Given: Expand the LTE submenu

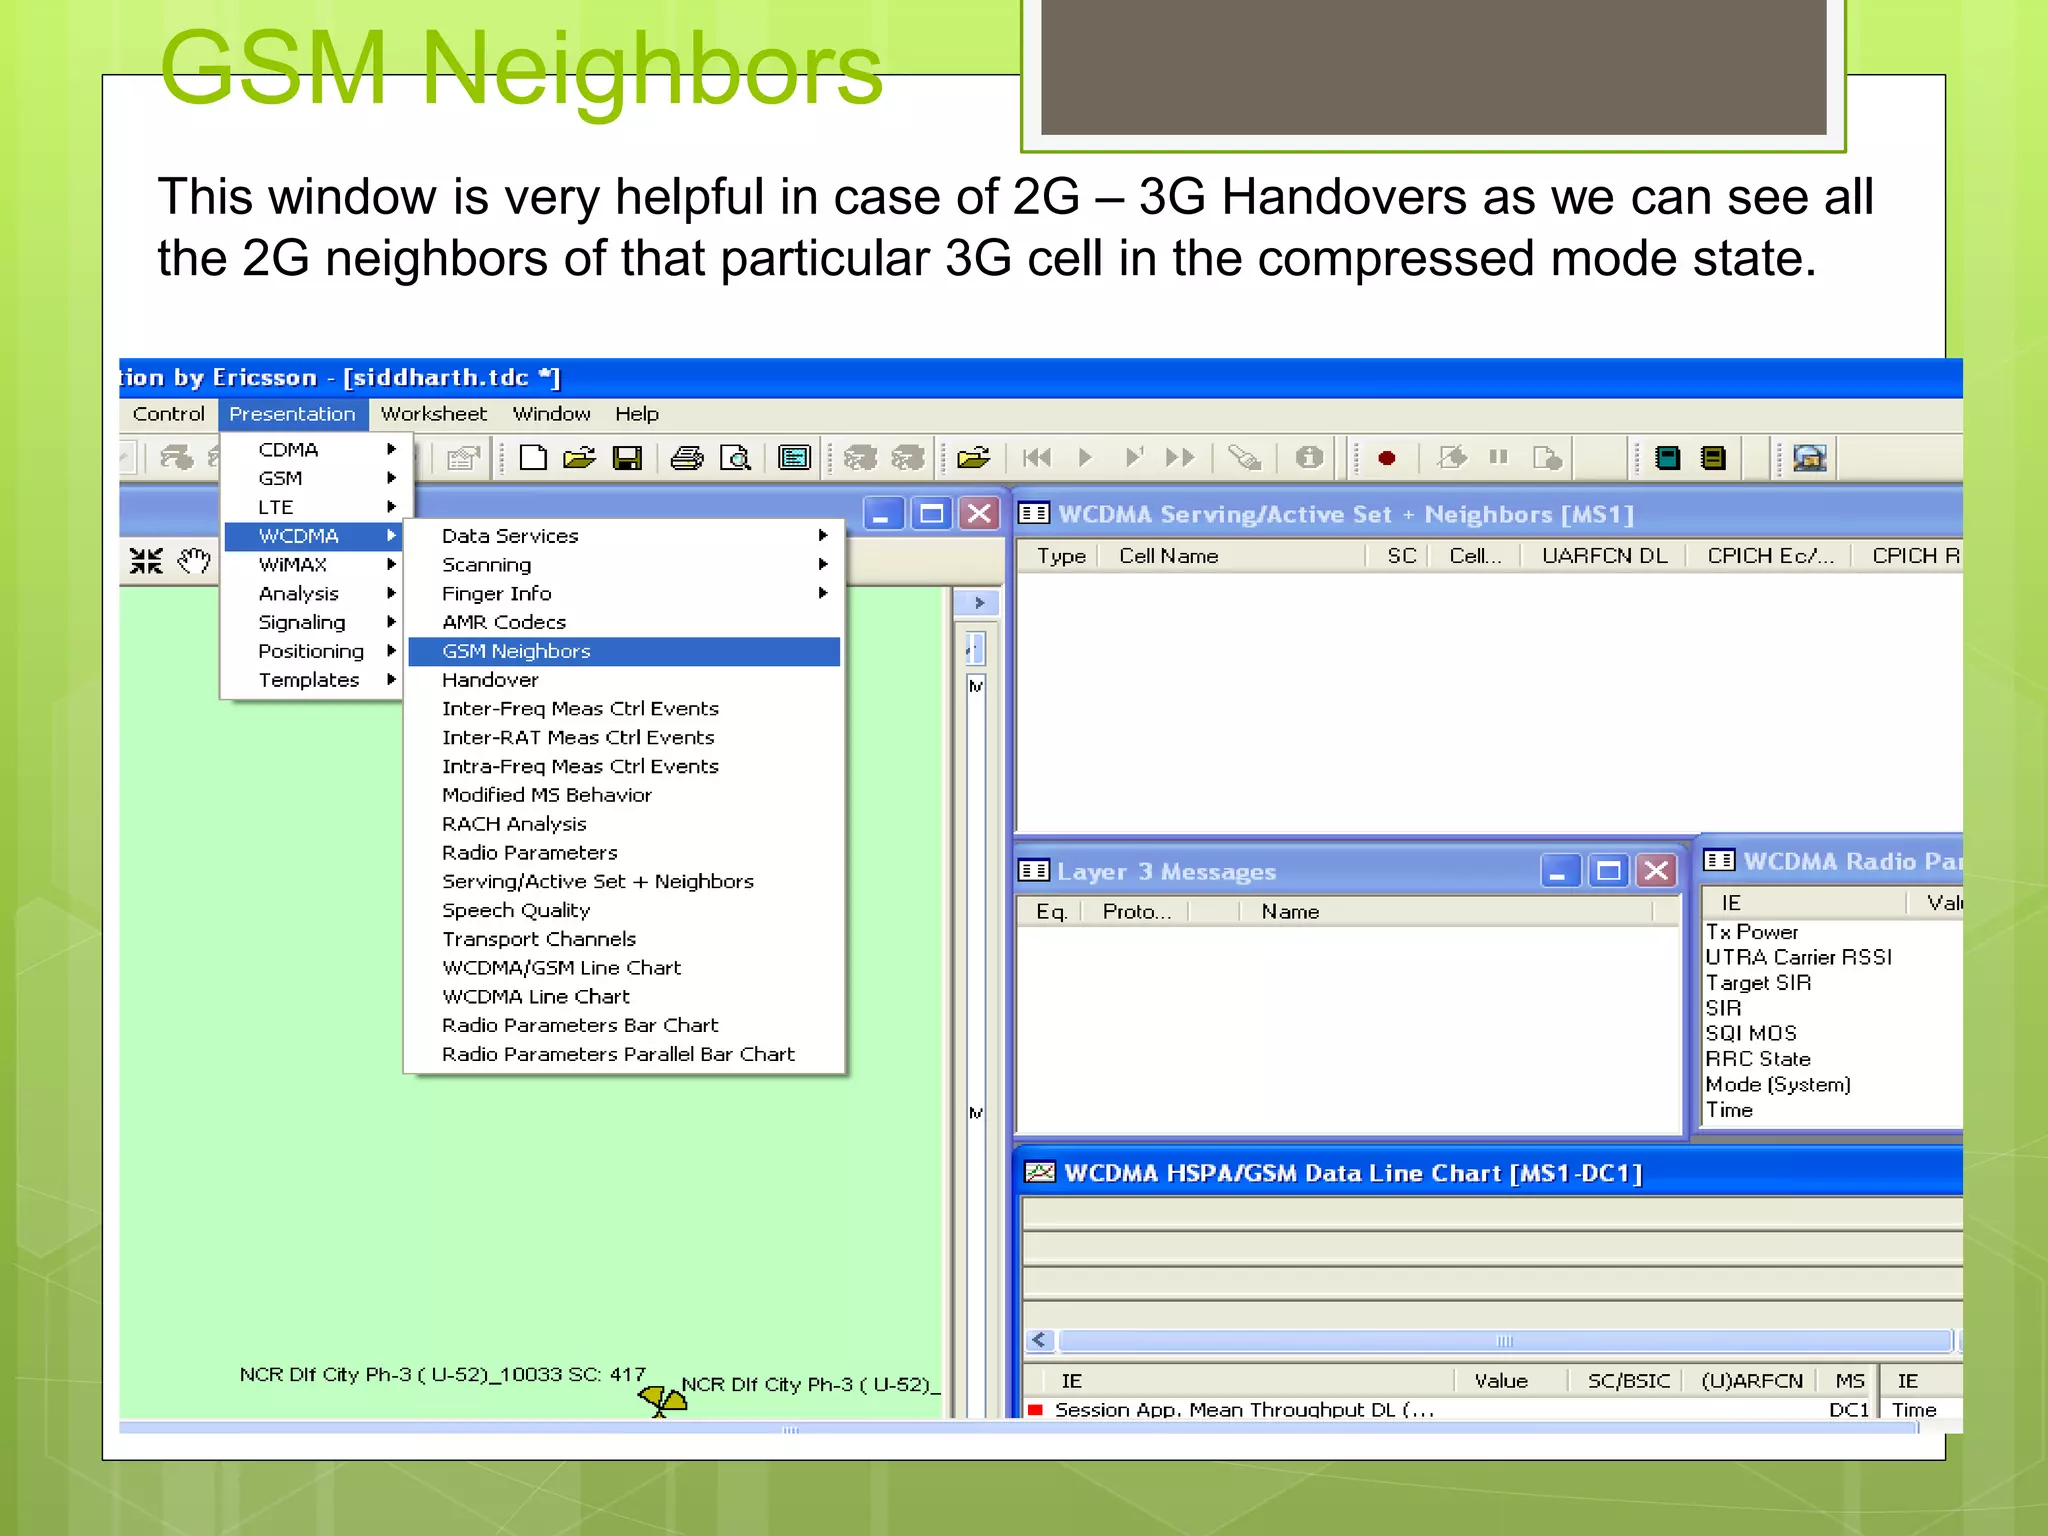Looking at the screenshot, I should 313,507.
